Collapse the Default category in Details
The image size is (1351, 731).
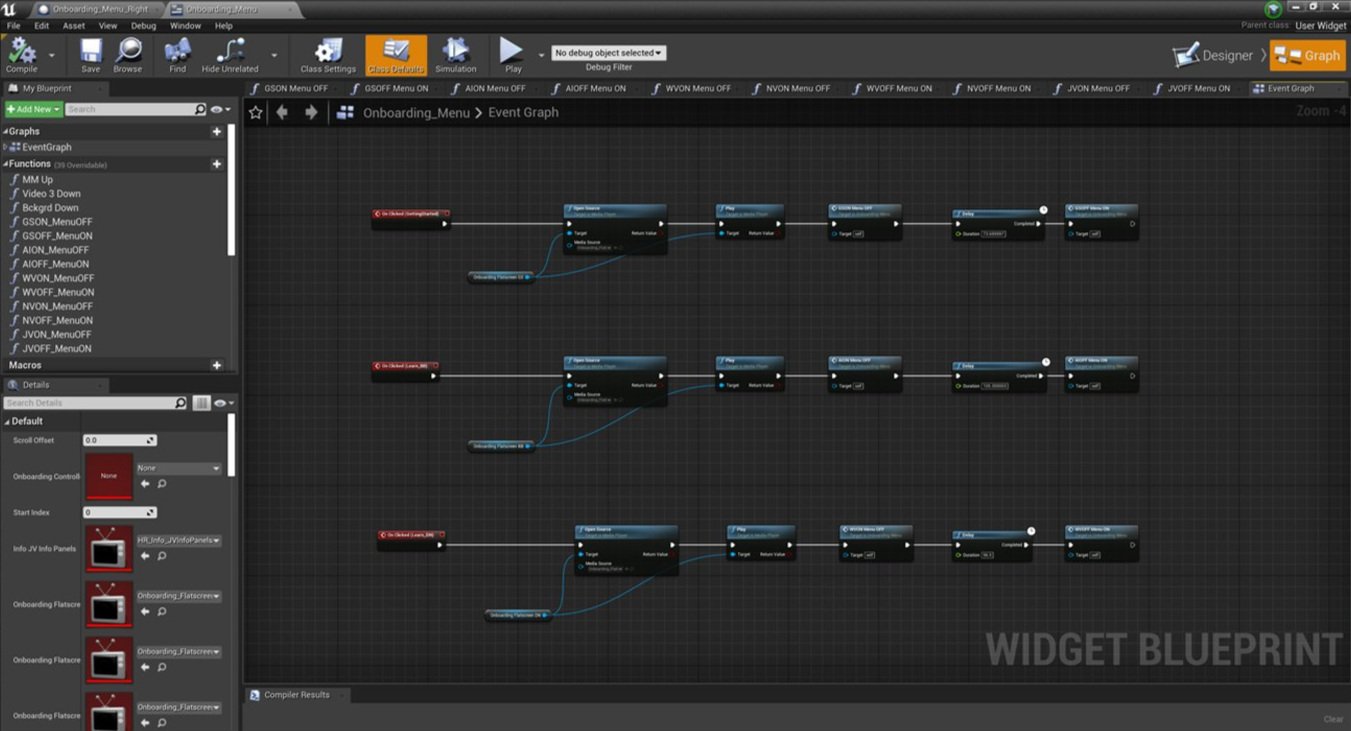[6, 421]
